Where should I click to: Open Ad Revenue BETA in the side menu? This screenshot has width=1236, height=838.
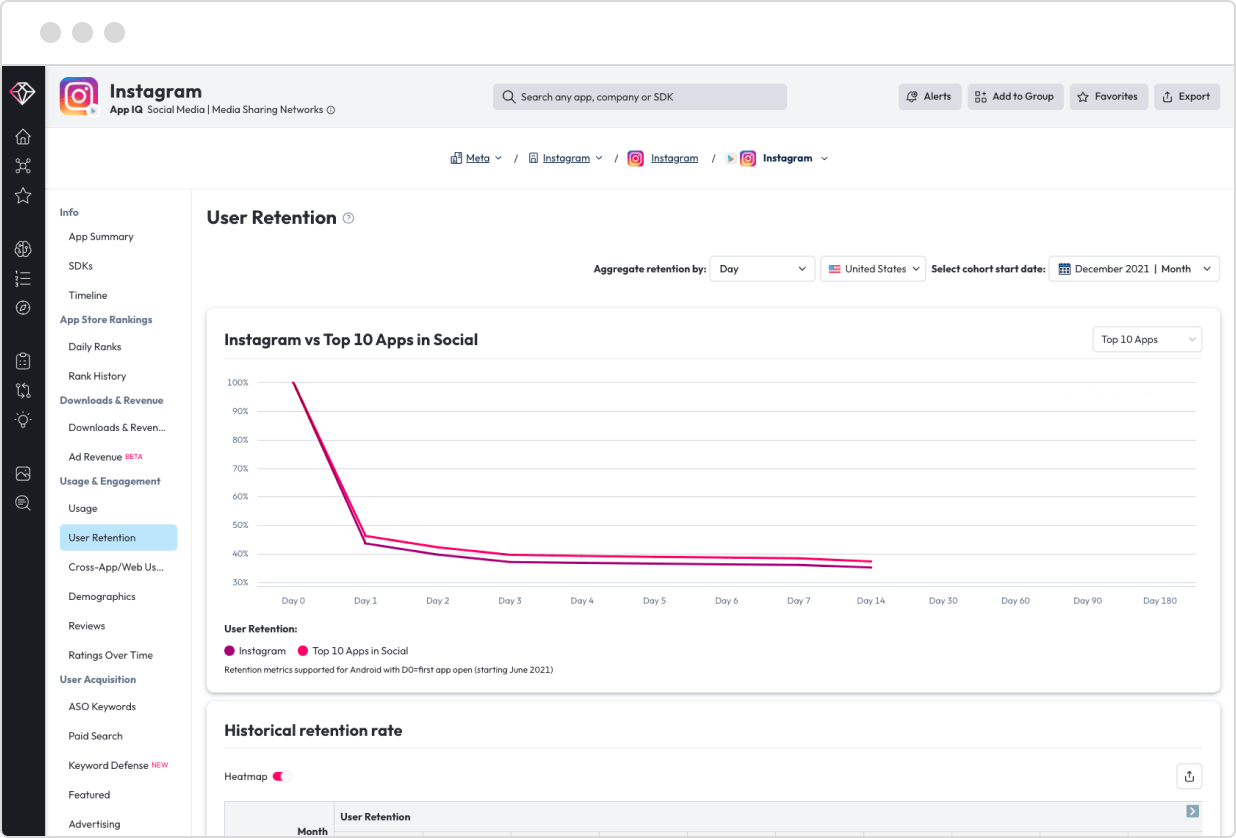click(x=105, y=457)
